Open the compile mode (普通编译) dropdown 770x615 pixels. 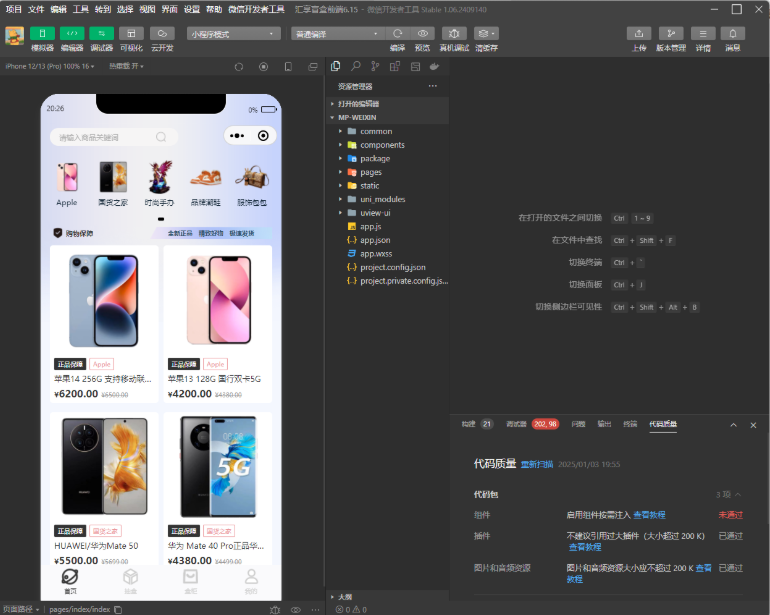tap(337, 33)
